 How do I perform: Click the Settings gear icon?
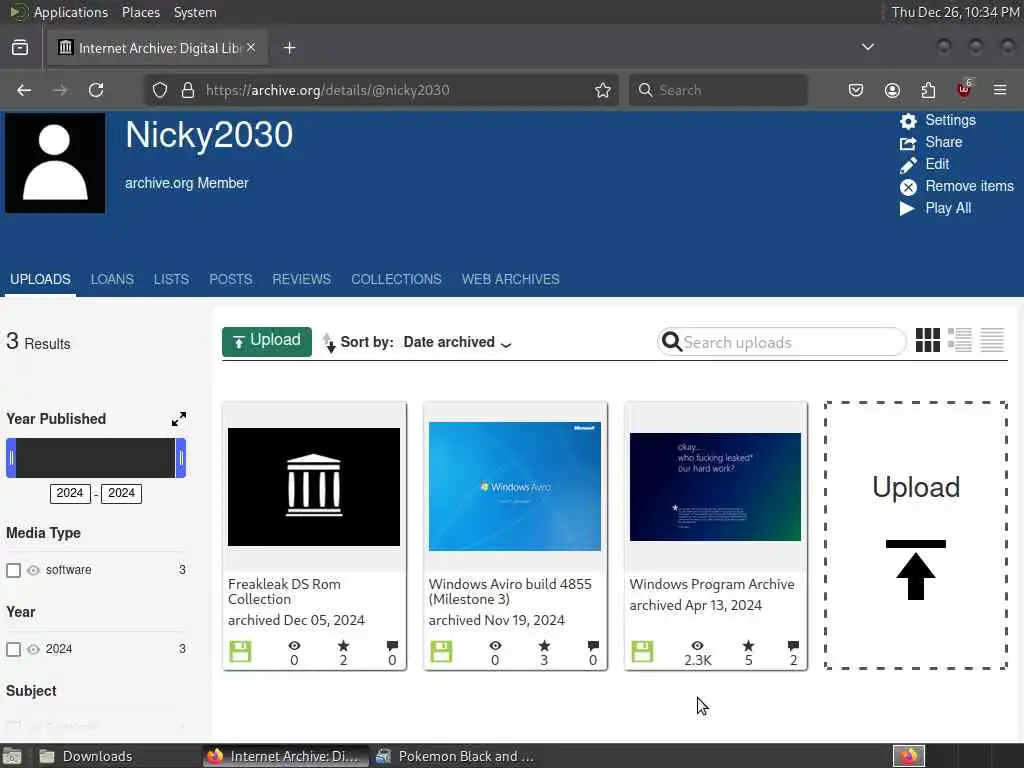coord(908,121)
